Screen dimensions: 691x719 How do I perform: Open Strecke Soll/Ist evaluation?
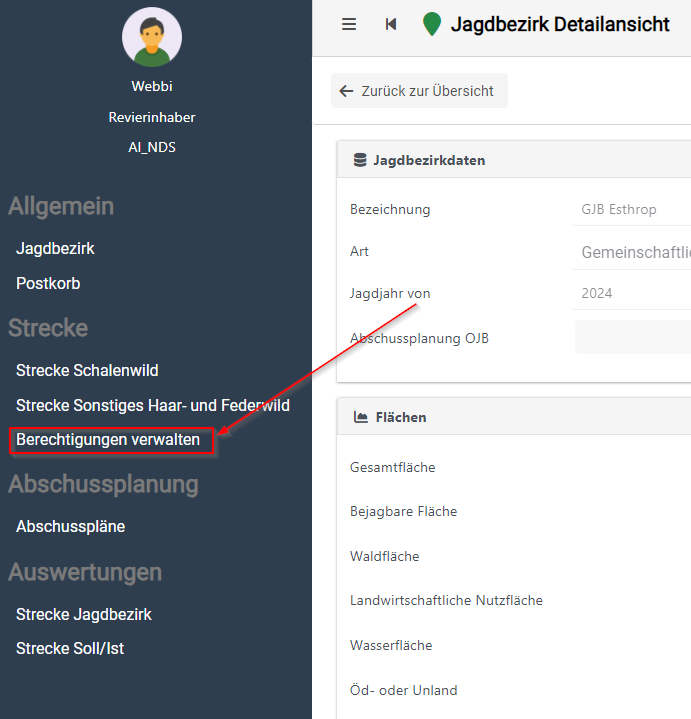(70, 648)
